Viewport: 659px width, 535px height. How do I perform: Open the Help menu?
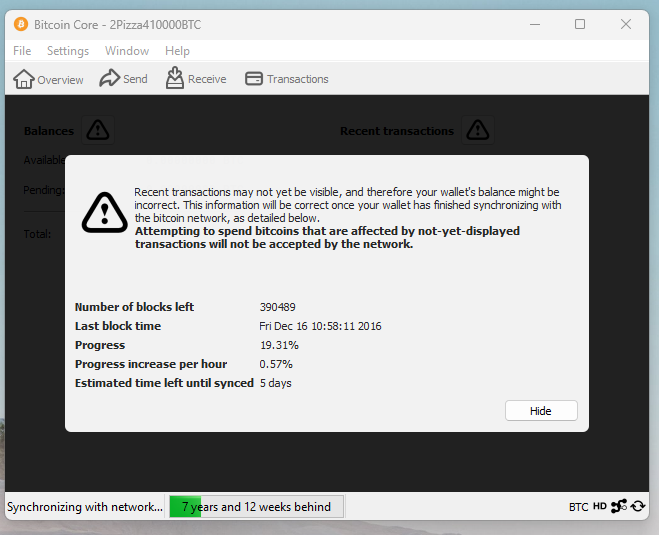coord(177,51)
